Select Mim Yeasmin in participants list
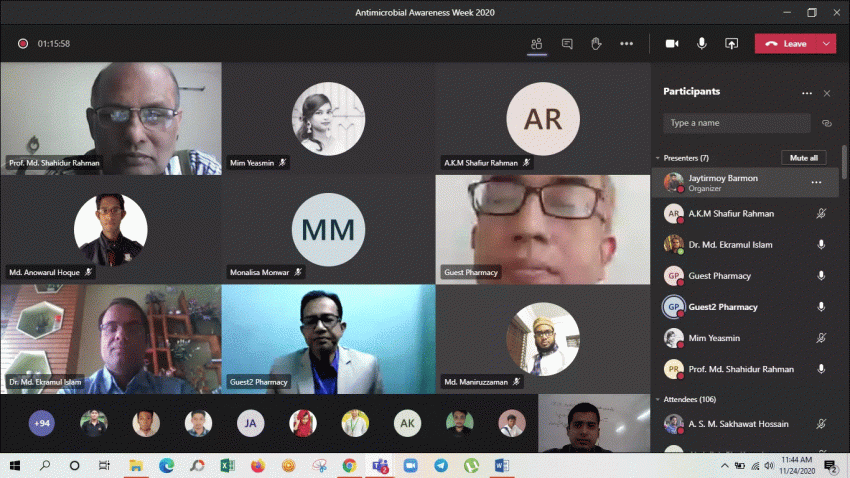Viewport: 850px width, 478px height. point(745,338)
